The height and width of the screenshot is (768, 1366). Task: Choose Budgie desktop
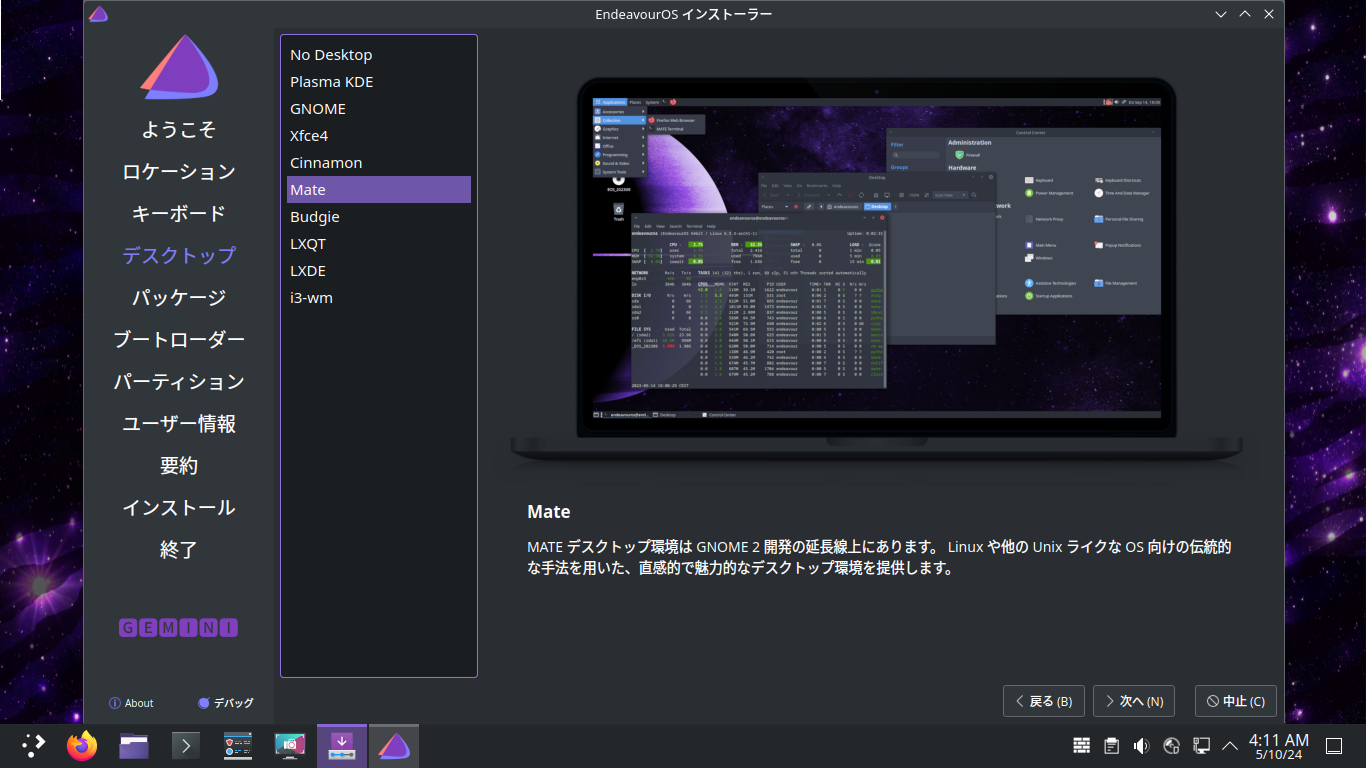coord(379,217)
